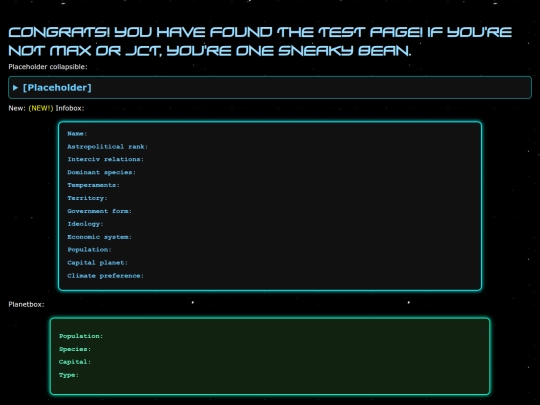This screenshot has width=540, height=405.
Task: Click the "Placeholder collapsible:" text
Action: [48, 67]
